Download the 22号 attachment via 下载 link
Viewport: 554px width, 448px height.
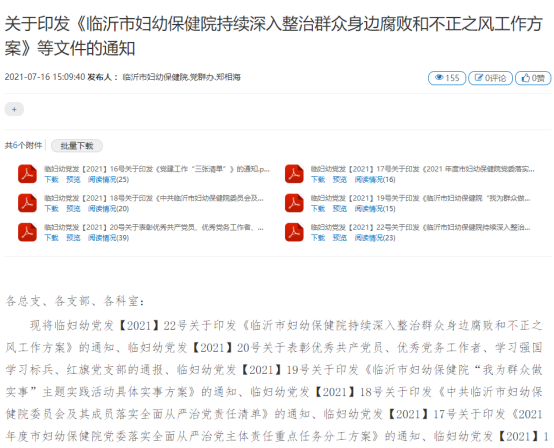(318, 238)
